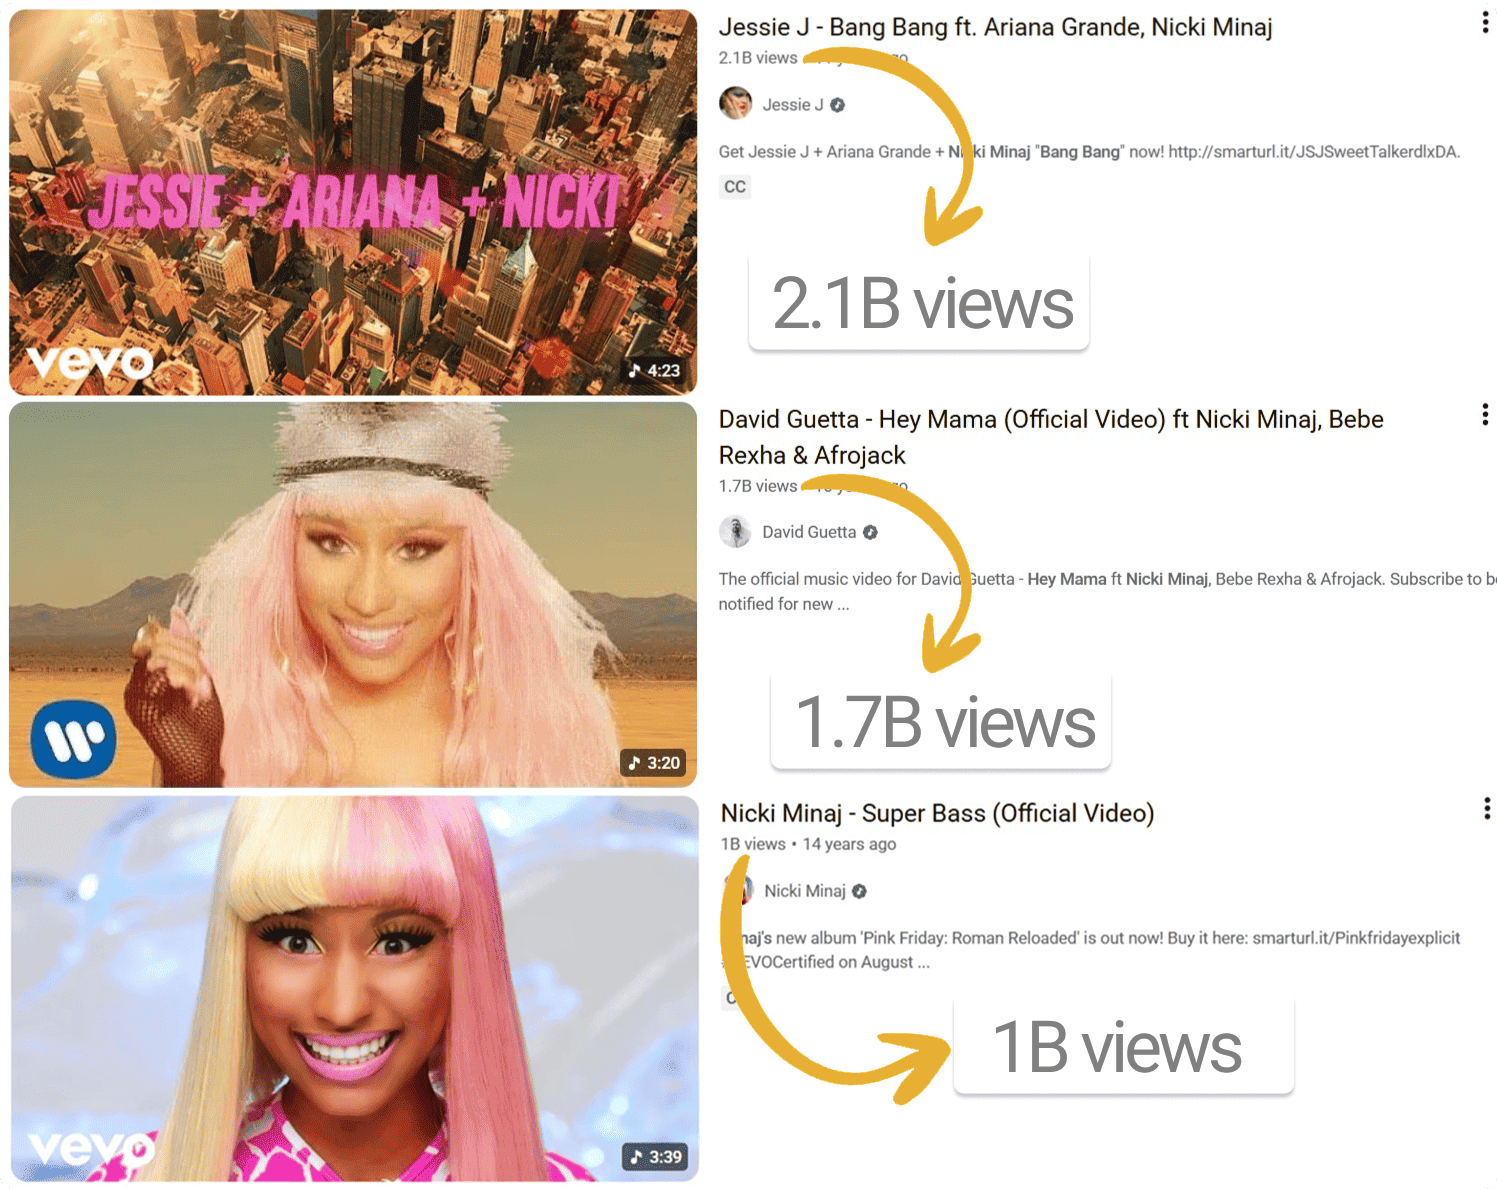Open the options menu for Super Bass video

pos(1487,808)
